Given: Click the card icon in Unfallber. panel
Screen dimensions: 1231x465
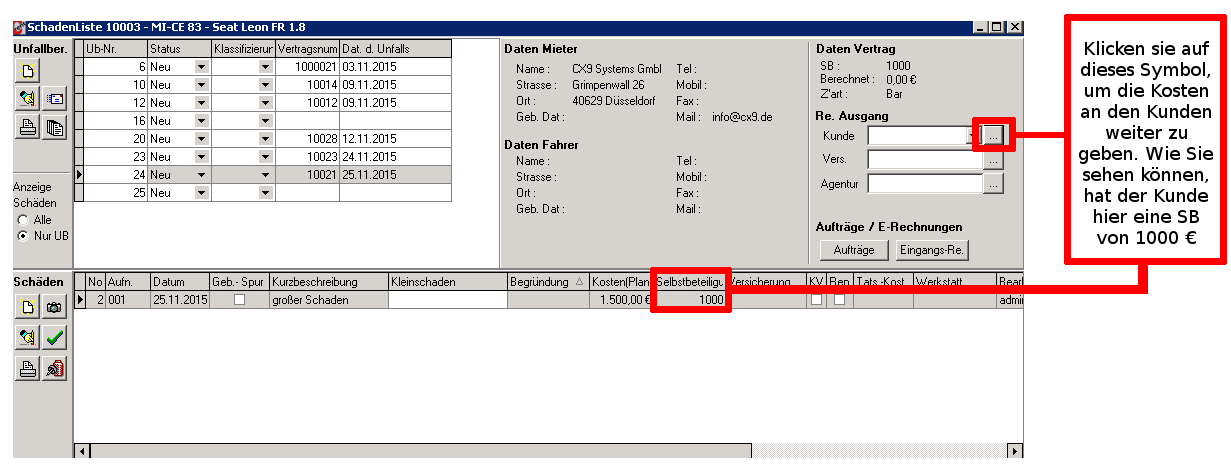Looking at the screenshot, I should click(x=54, y=98).
